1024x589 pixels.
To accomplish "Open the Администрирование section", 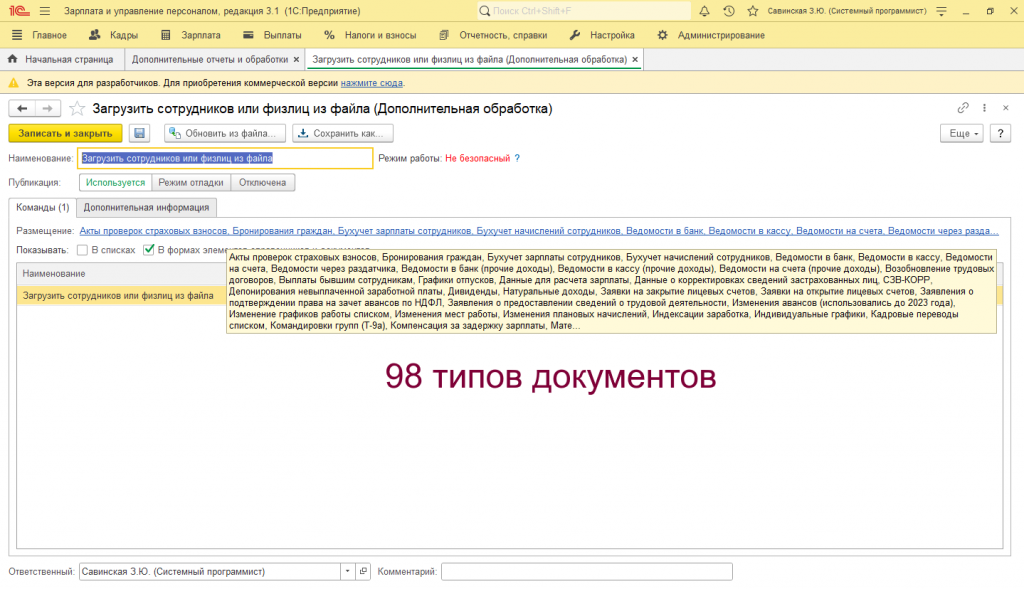I will 711,35.
